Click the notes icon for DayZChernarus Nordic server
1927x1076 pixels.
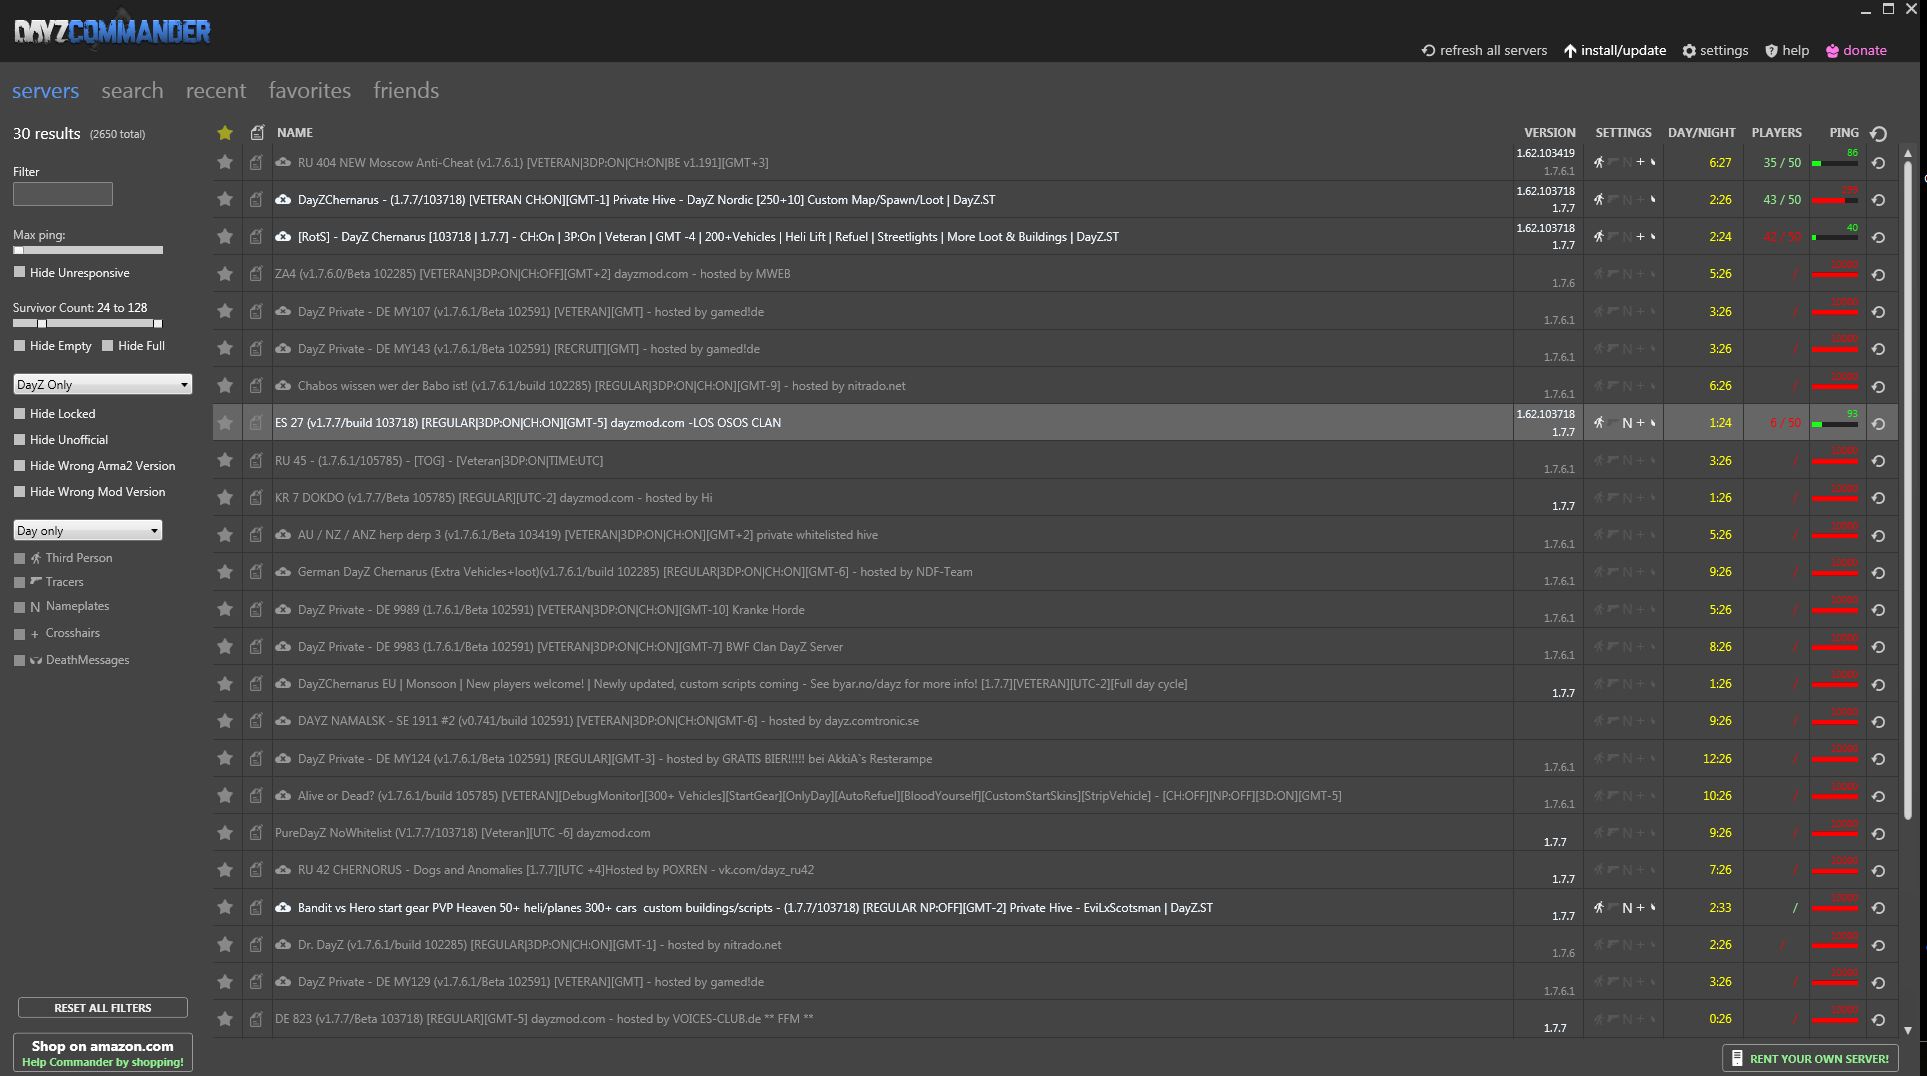click(x=256, y=200)
